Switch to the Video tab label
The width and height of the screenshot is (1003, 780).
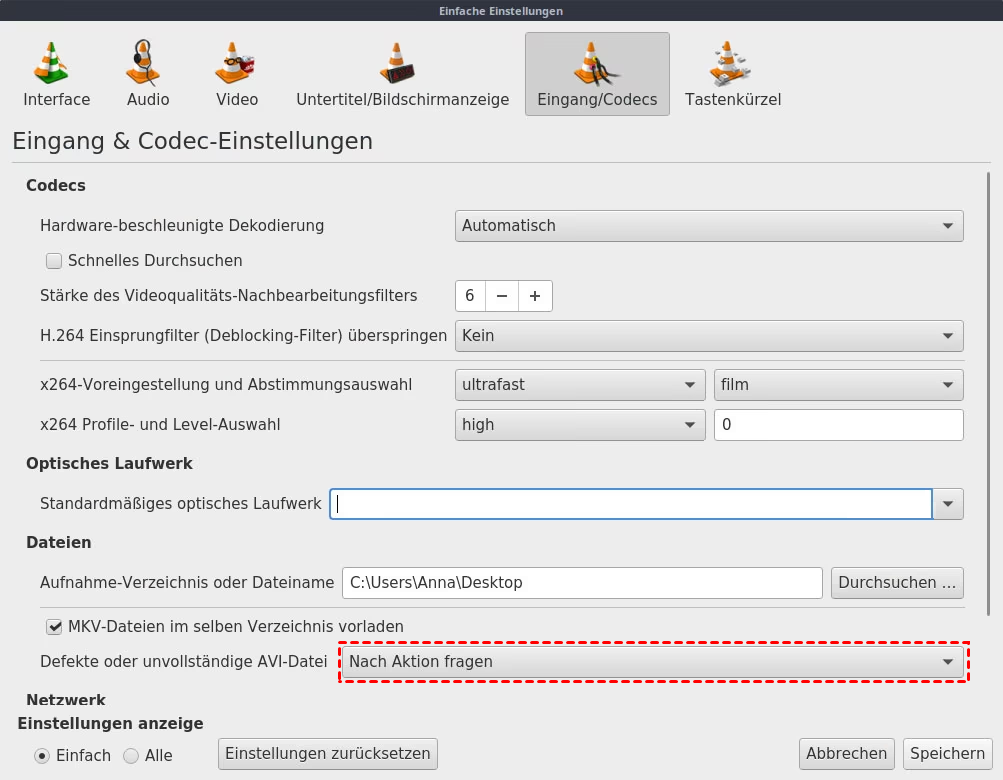click(x=237, y=100)
